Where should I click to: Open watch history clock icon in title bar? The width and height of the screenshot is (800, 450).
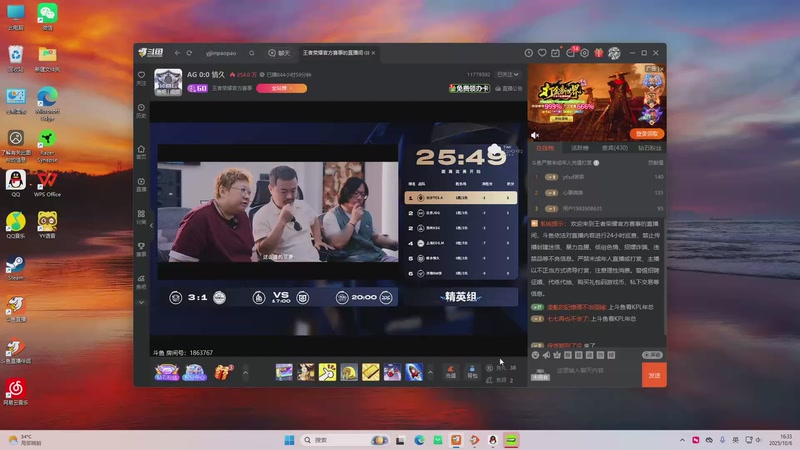(529, 53)
